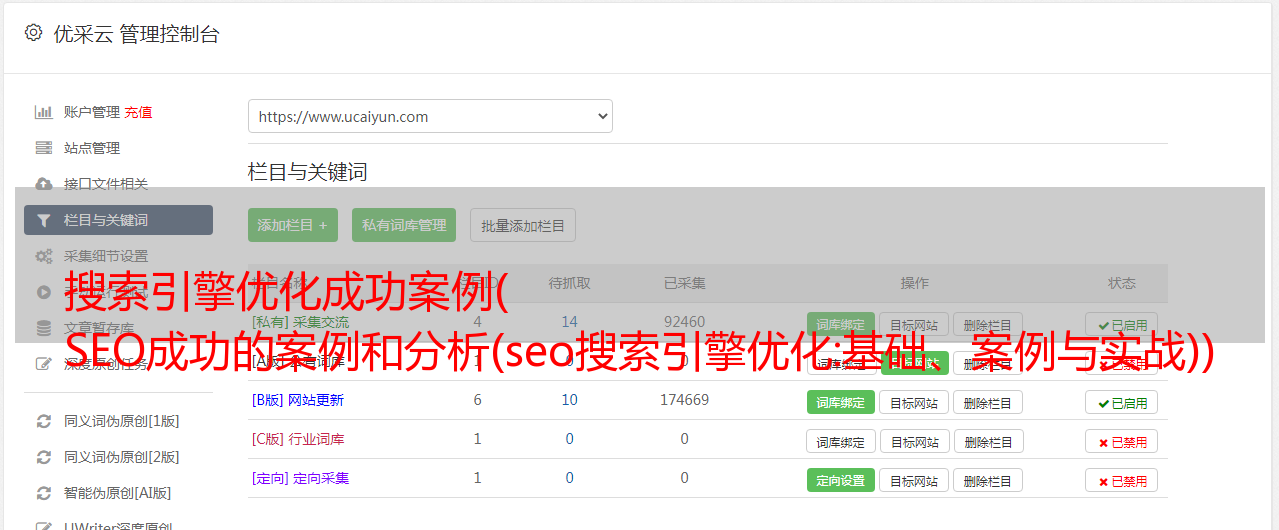Image resolution: width=1279 pixels, height=530 pixels.
Task: Click the database icon beside 文章暂存库
Action: [43, 328]
